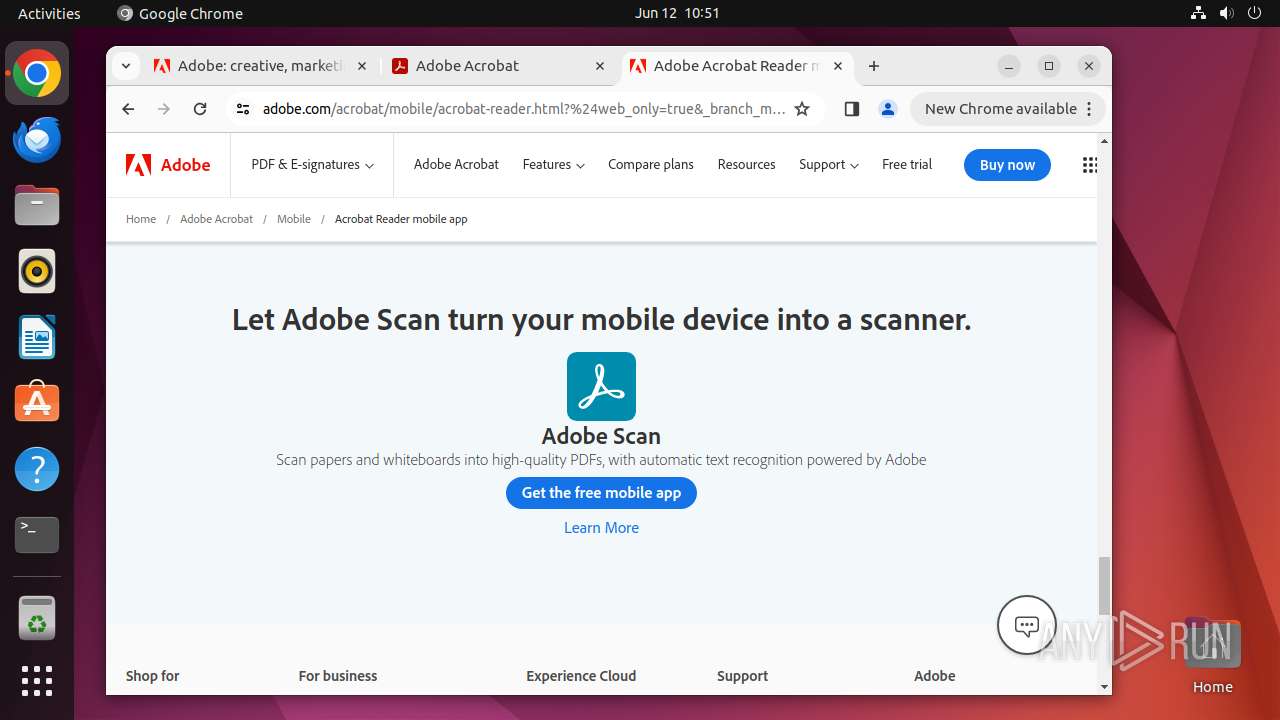Open the network status tray icon
This screenshot has height=720, width=1280.
(1198, 13)
